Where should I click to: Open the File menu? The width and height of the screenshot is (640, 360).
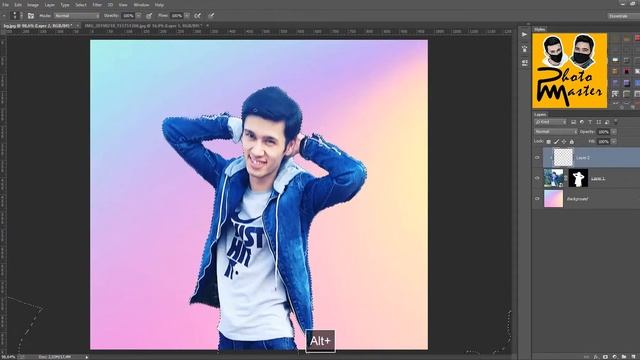(6, 5)
